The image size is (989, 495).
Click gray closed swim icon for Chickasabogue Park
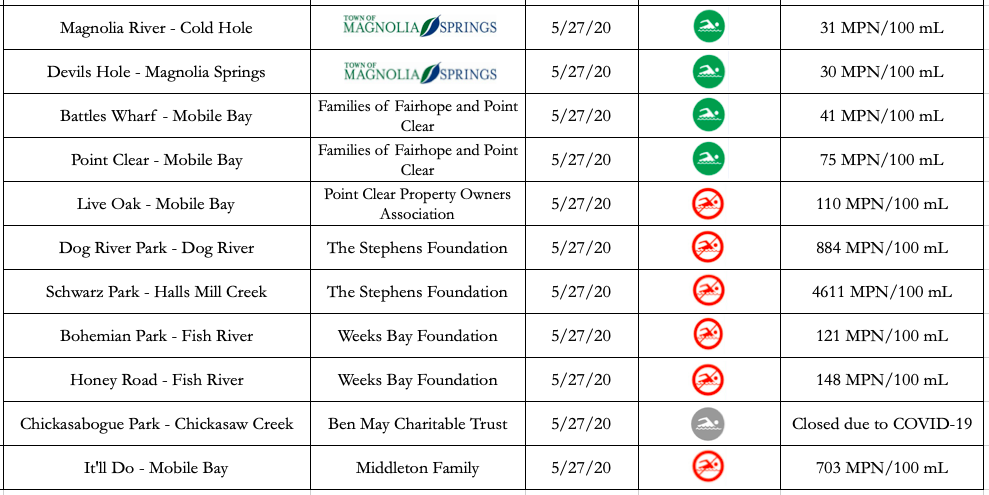708,424
